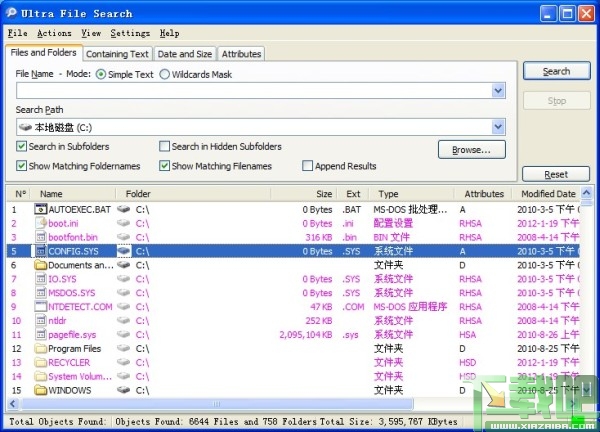This screenshot has height=432, width=600.
Task: Click drive icon in WINDOWS row
Action: (x=124, y=390)
